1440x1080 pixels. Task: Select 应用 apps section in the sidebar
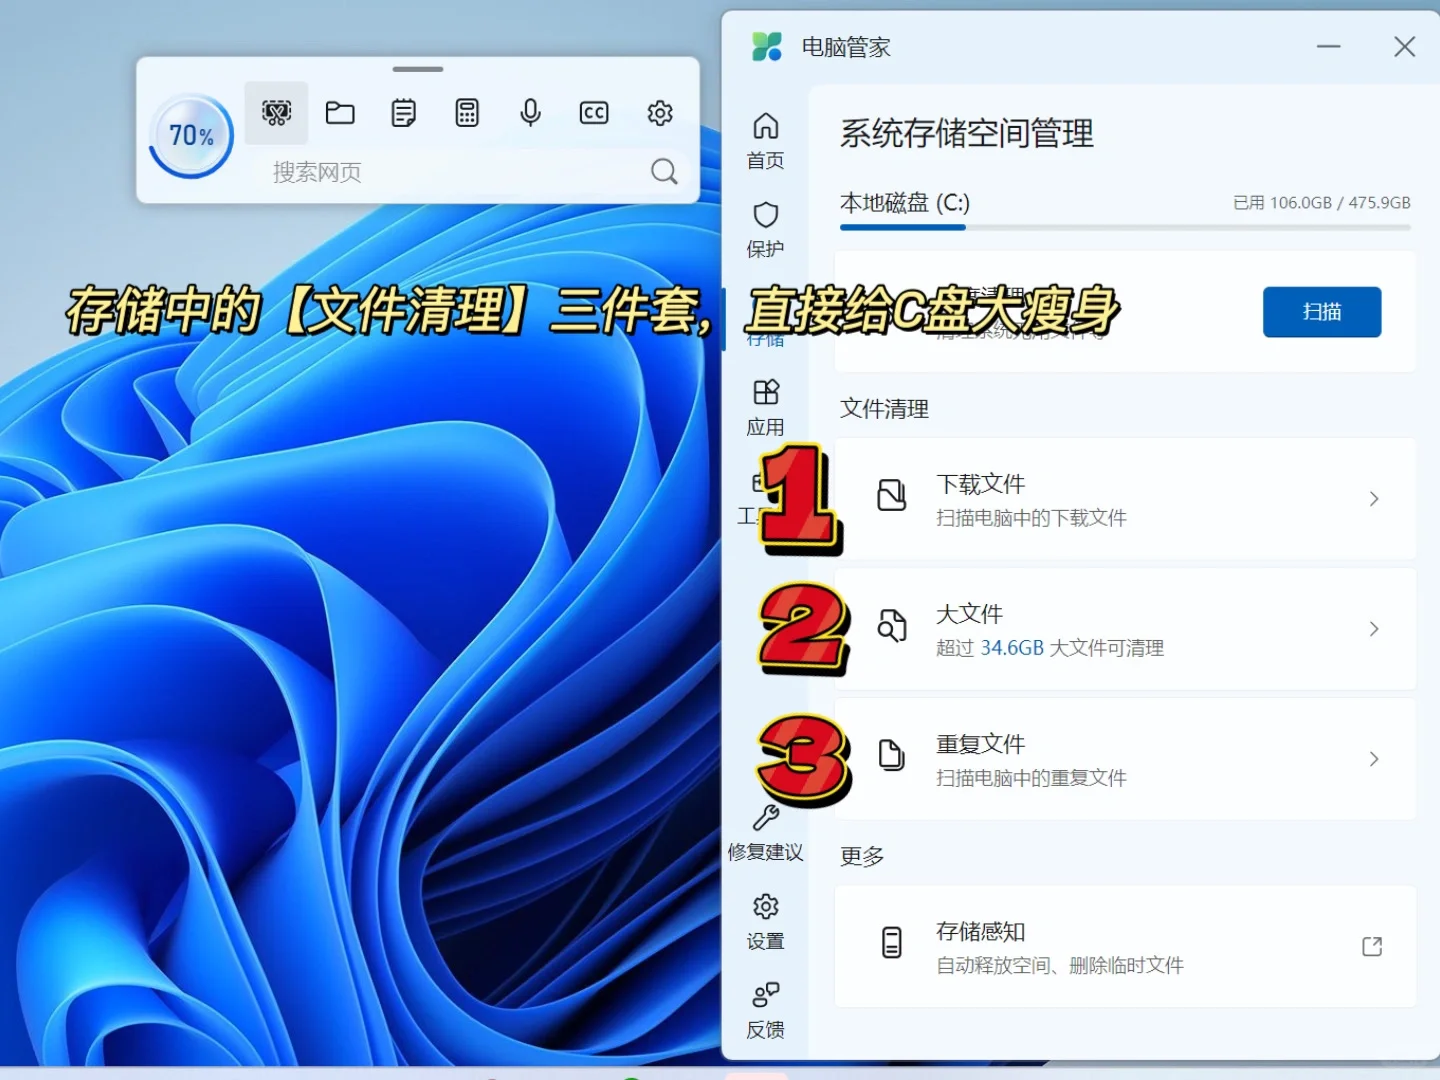pyautogui.click(x=765, y=405)
